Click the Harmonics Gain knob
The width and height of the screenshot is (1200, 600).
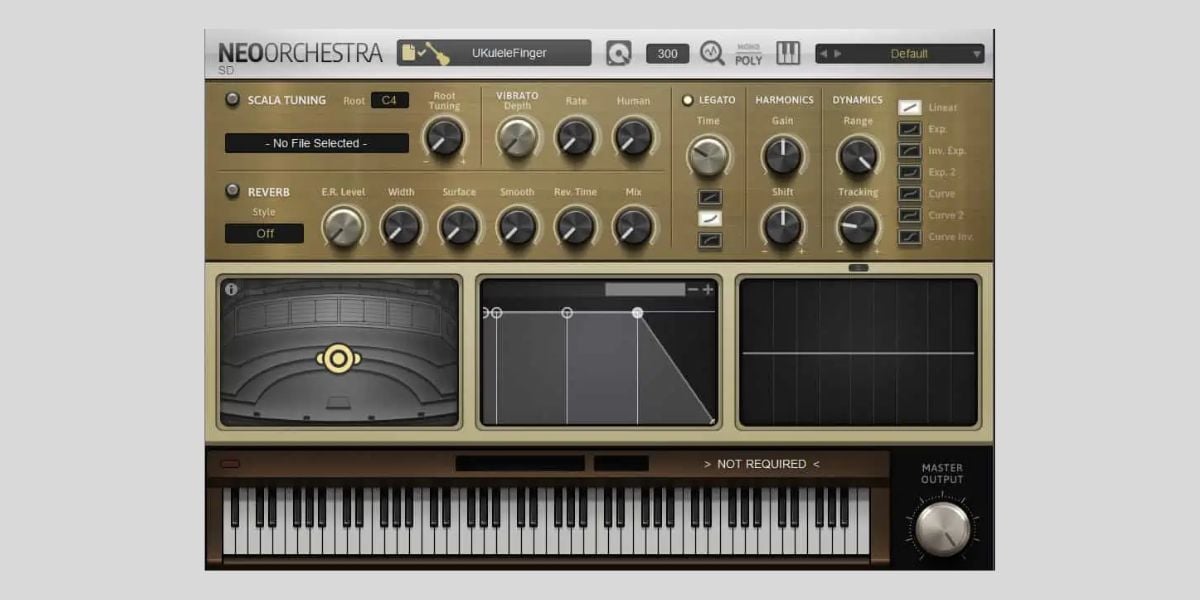(x=782, y=155)
